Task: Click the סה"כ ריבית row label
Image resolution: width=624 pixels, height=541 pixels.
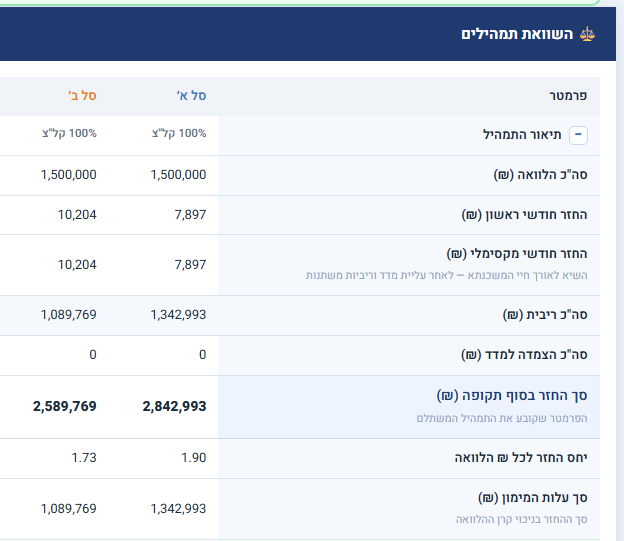Action: (545, 315)
